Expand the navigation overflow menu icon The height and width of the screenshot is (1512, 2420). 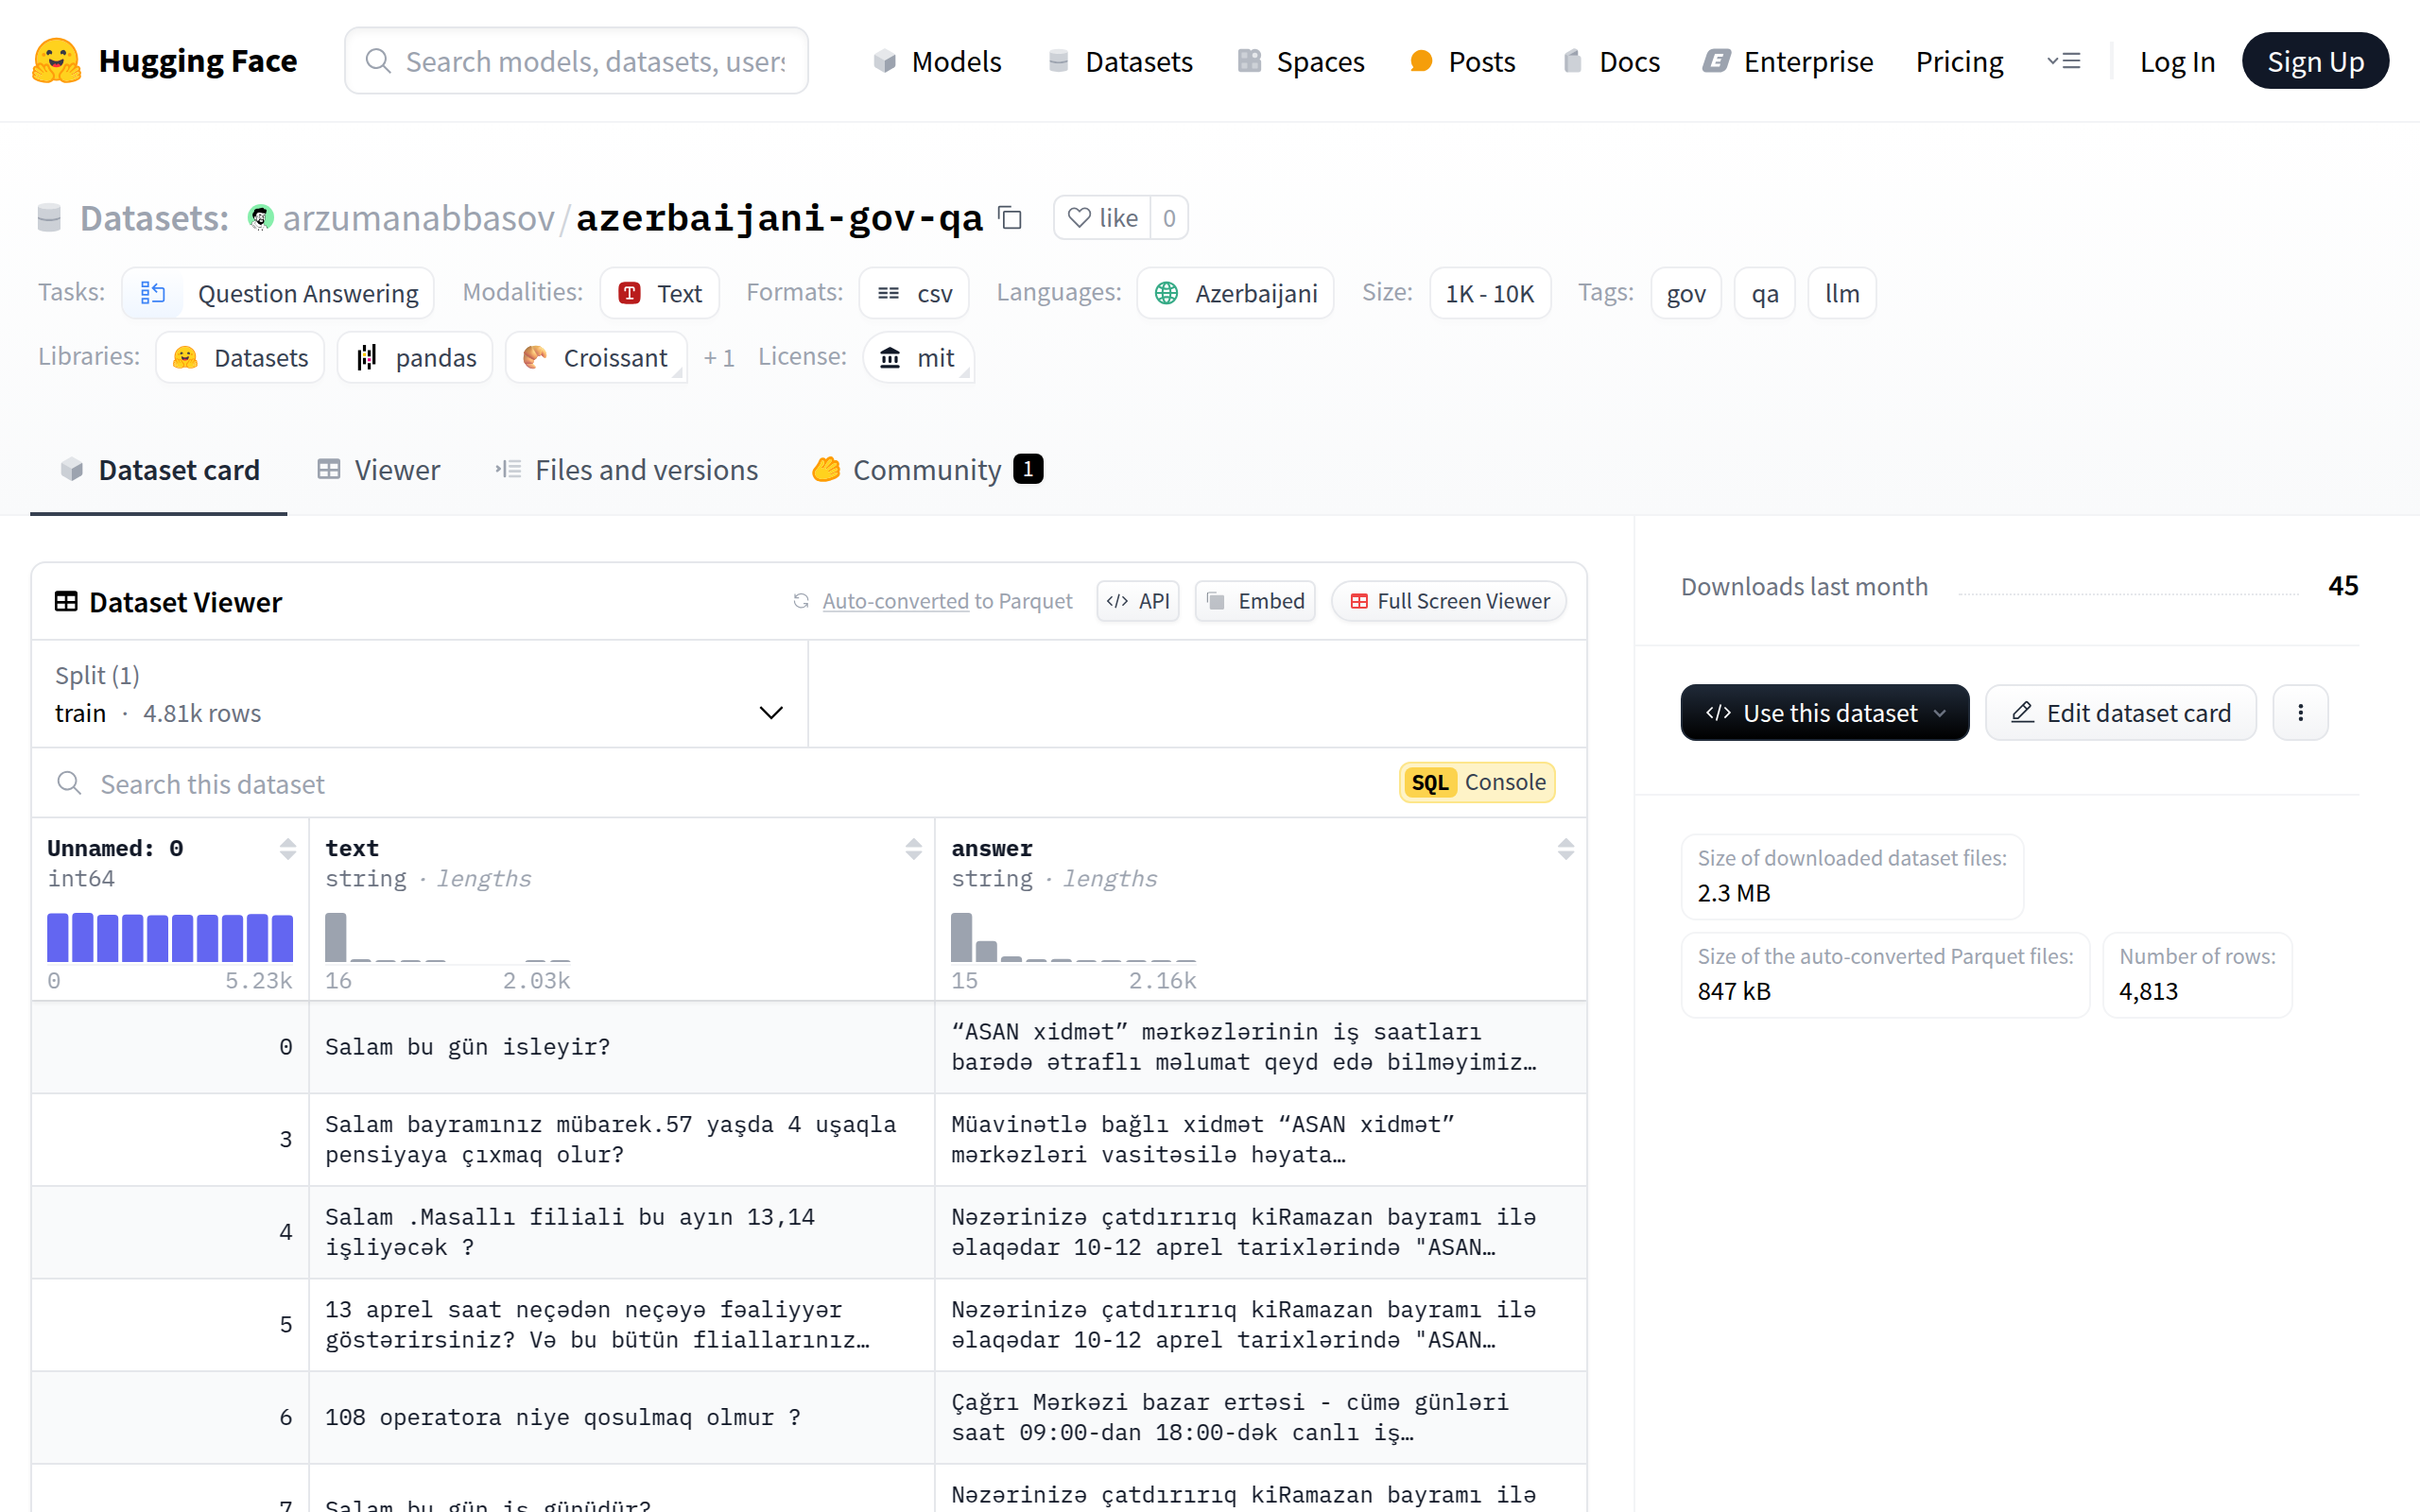2063,61
